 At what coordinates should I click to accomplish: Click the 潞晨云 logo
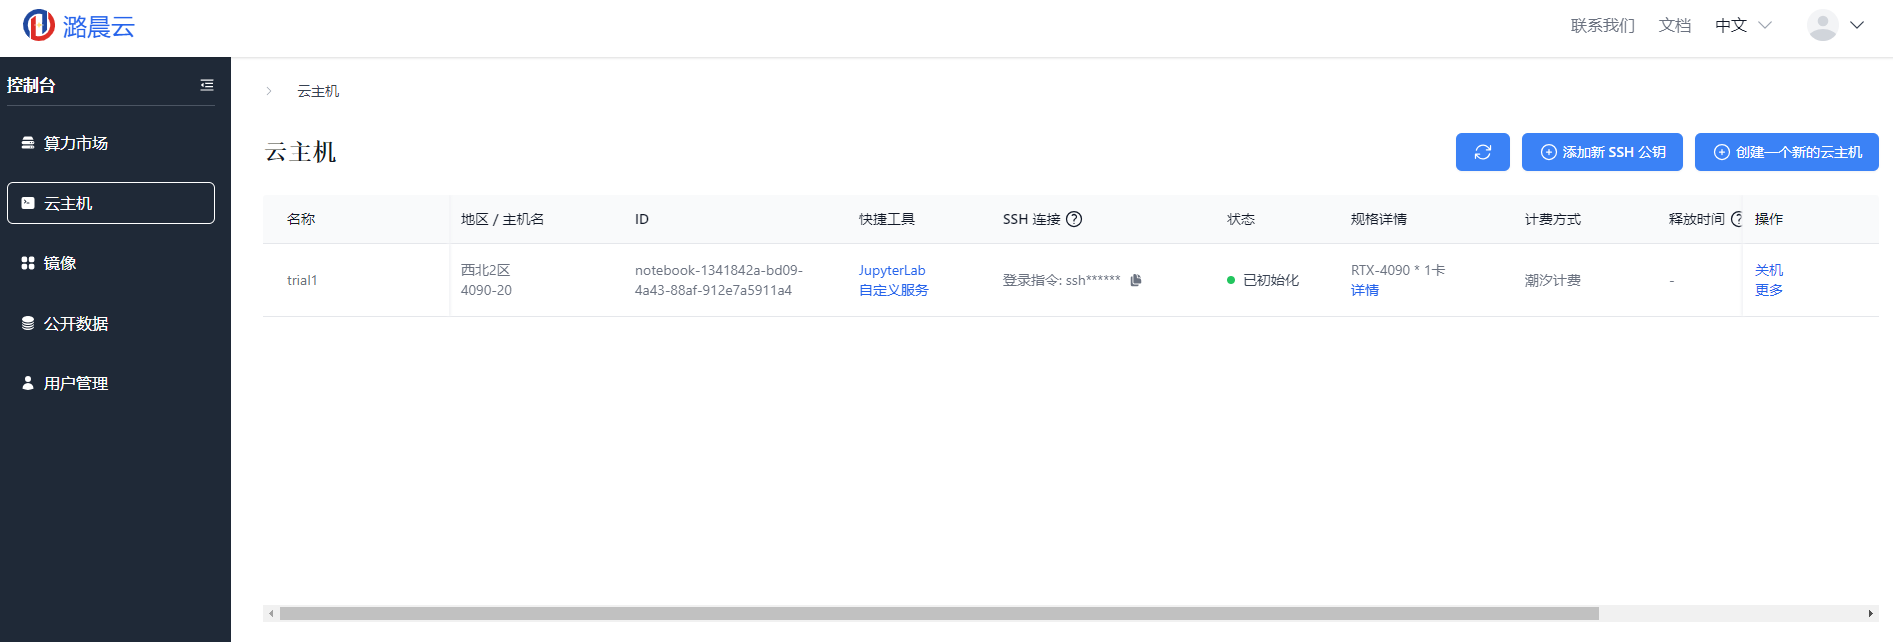(79, 26)
